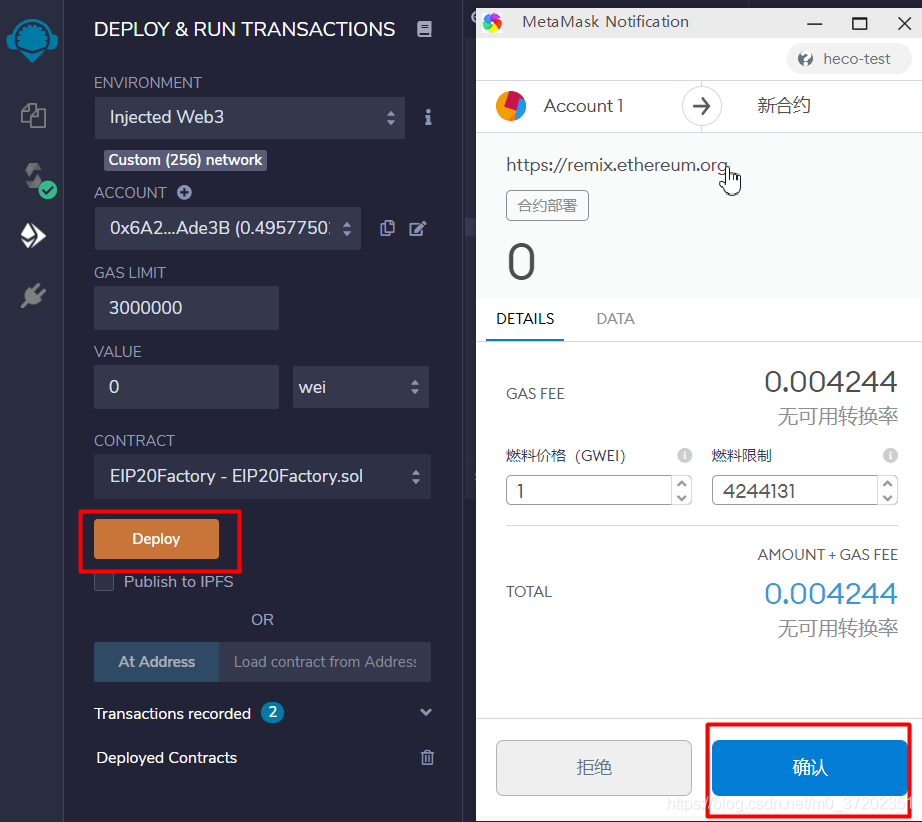The height and width of the screenshot is (822, 922).
Task: Increase the gas limit stepper in MetaMask
Action: point(888,483)
